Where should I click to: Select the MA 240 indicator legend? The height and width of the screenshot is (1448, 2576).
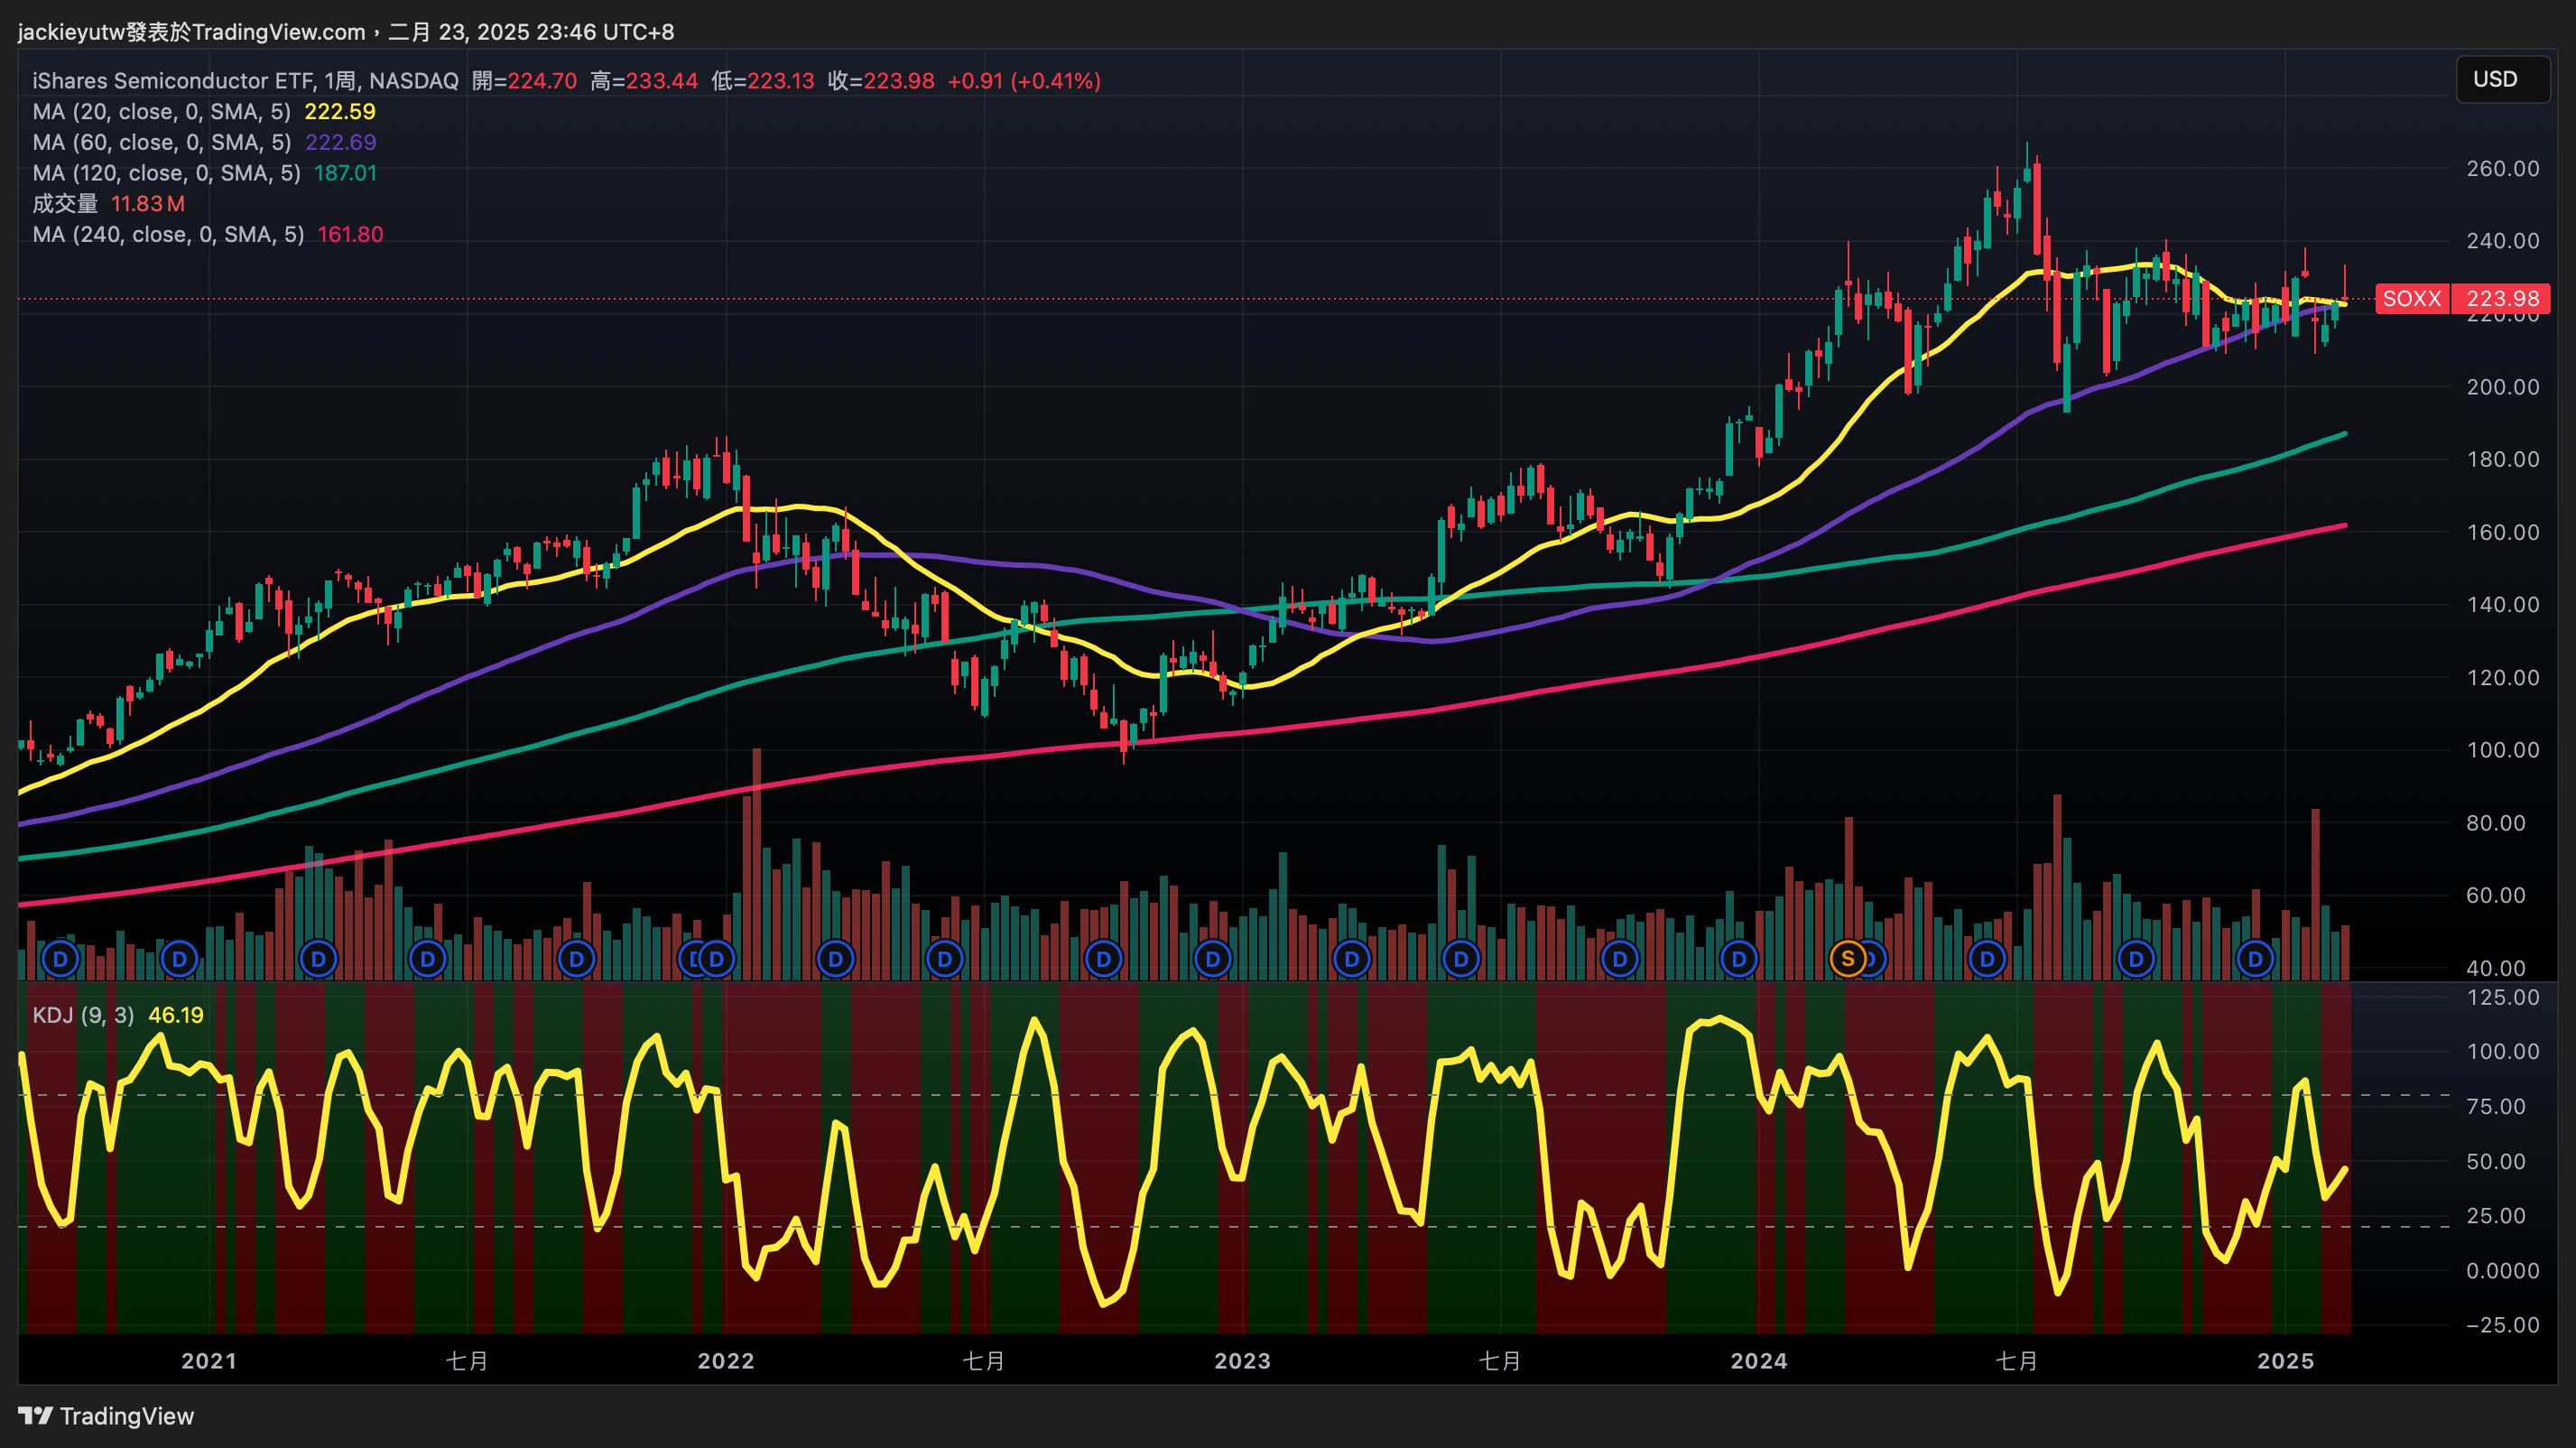(x=167, y=234)
